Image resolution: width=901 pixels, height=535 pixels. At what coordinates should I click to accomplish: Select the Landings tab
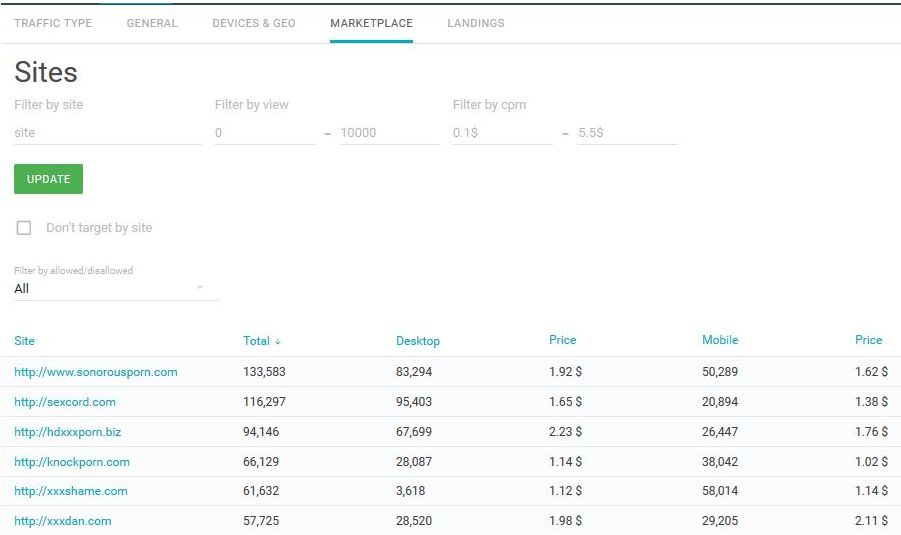(x=476, y=23)
